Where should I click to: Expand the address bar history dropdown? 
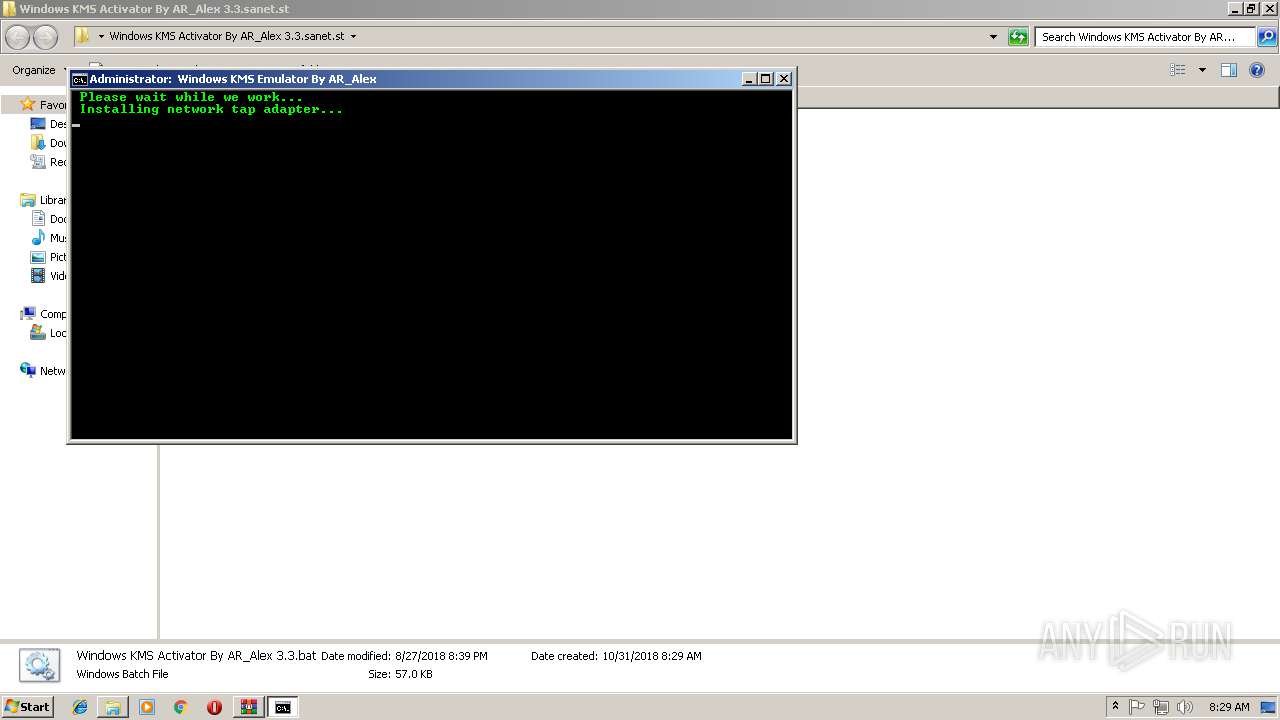tap(993, 37)
